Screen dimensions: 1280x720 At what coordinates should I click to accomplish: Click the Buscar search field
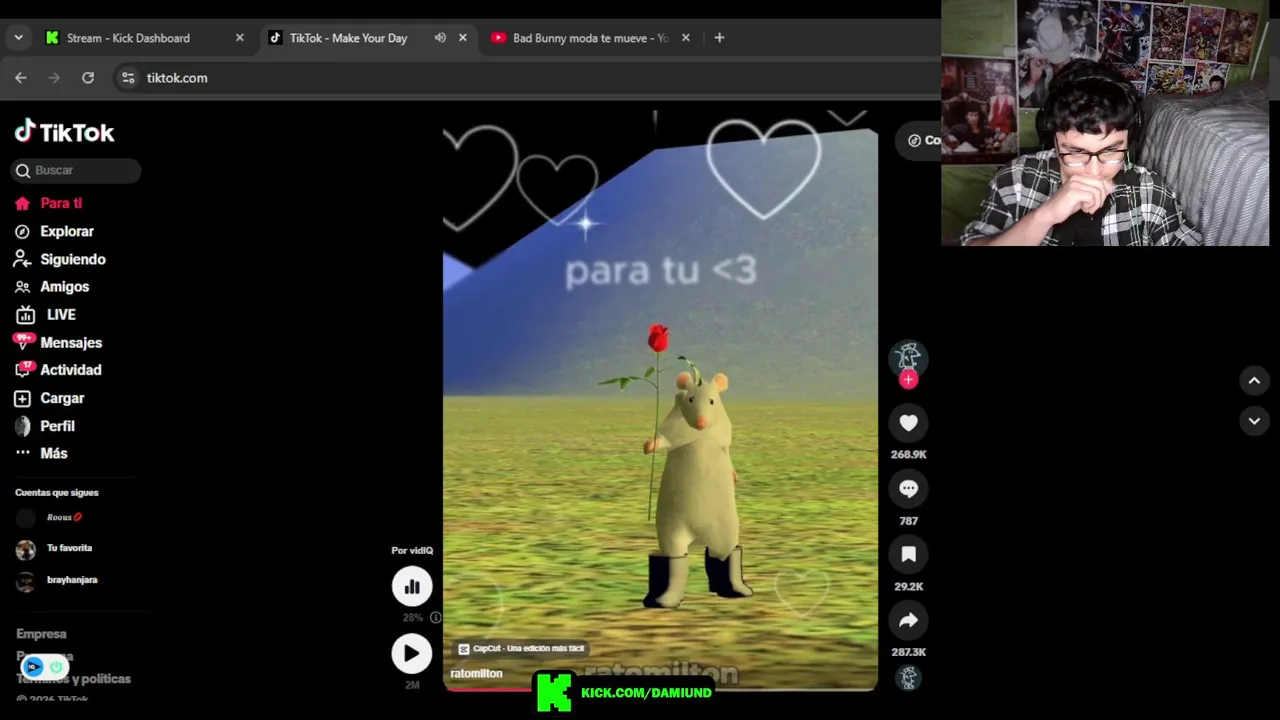pyautogui.click(x=76, y=171)
